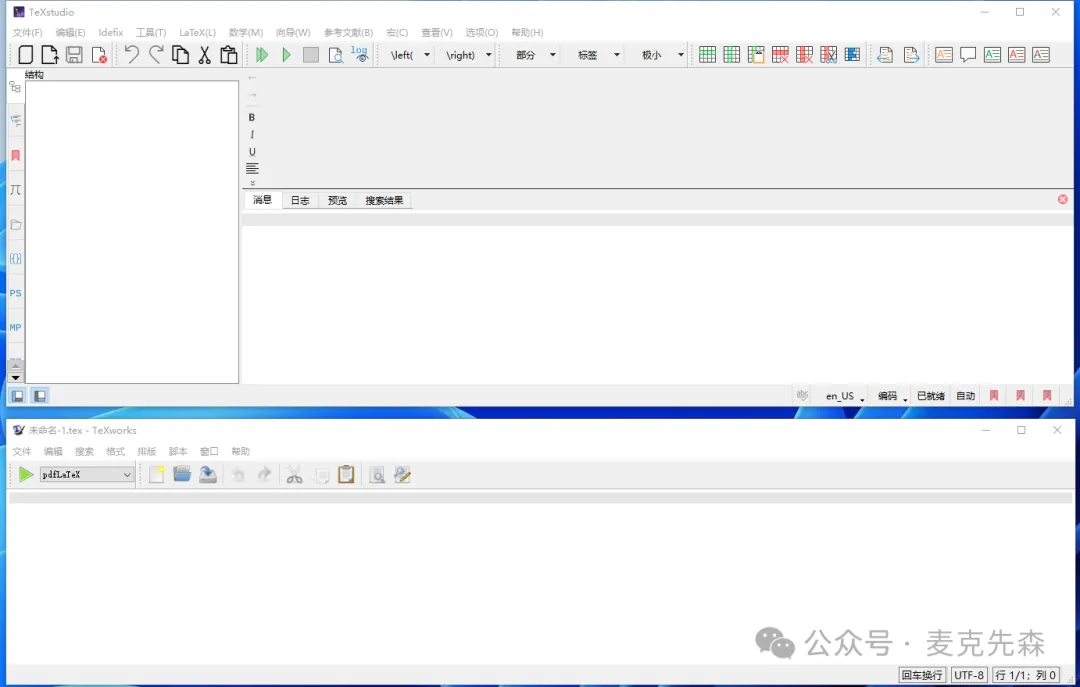Click UTF-8 encoding in TeXworks status bar
The image size is (1080, 687).
[968, 675]
